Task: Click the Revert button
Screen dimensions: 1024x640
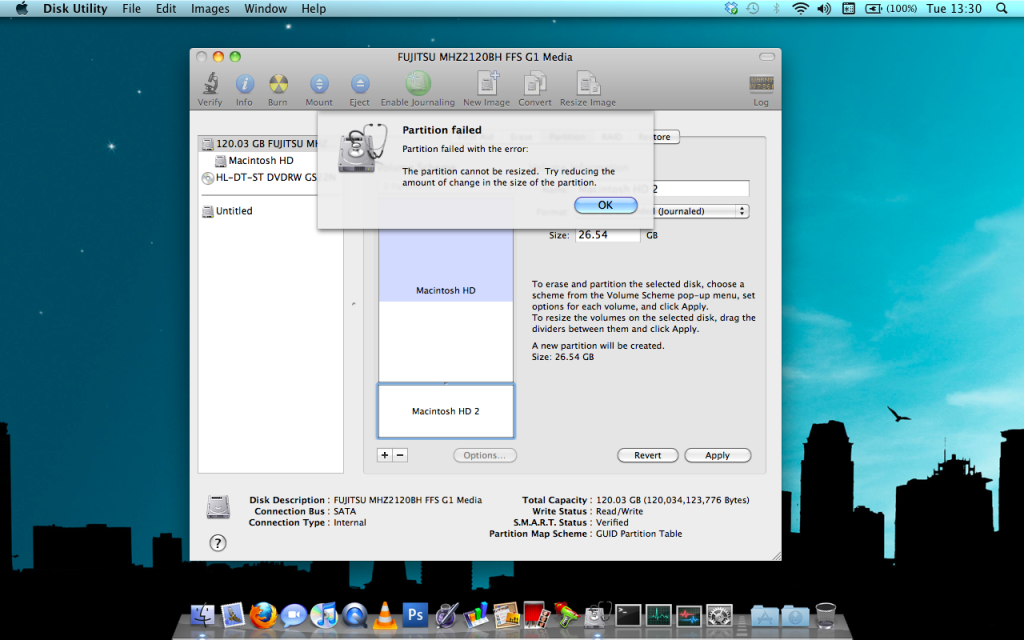Action: (647, 455)
